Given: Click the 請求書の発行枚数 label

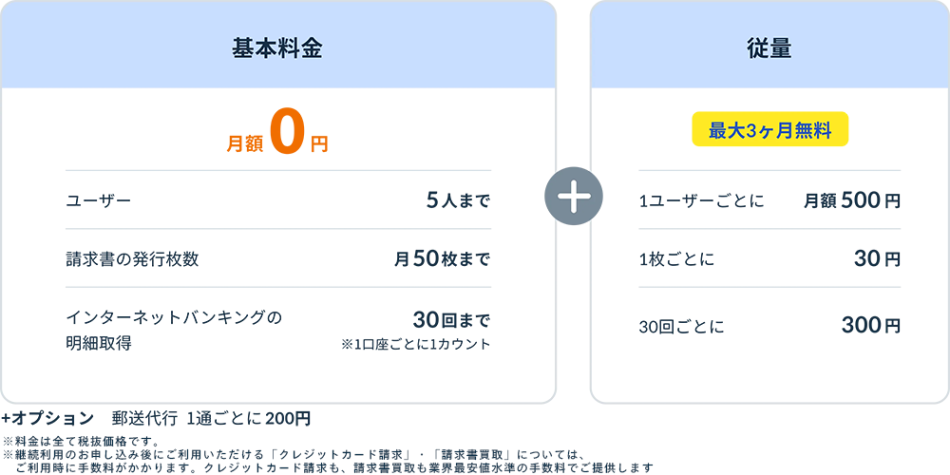Looking at the screenshot, I should click(x=132, y=259).
